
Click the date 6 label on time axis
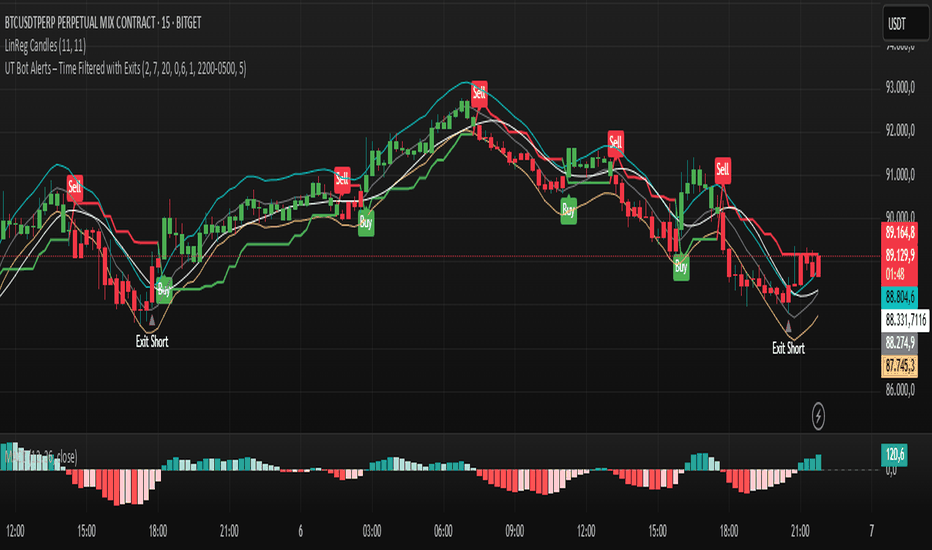[300, 530]
